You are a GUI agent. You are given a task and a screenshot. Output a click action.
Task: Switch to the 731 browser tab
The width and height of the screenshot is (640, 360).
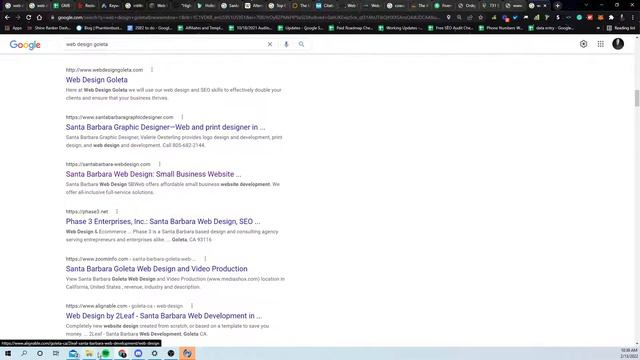[490, 6]
